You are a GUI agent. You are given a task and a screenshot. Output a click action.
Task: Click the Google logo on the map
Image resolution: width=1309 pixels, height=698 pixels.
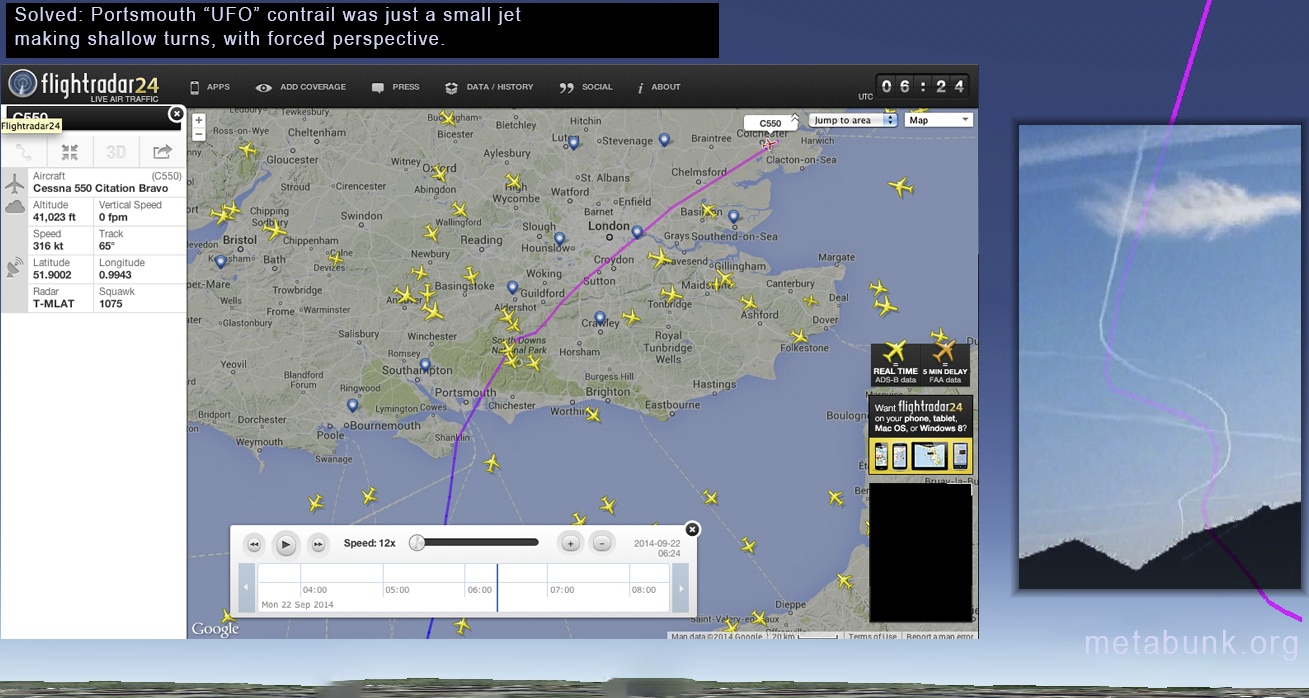[215, 629]
